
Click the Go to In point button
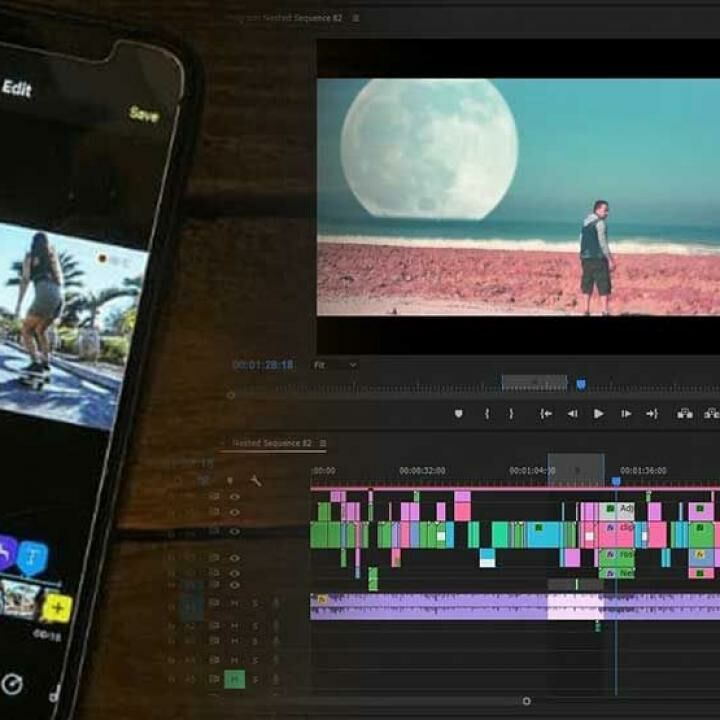click(x=546, y=414)
